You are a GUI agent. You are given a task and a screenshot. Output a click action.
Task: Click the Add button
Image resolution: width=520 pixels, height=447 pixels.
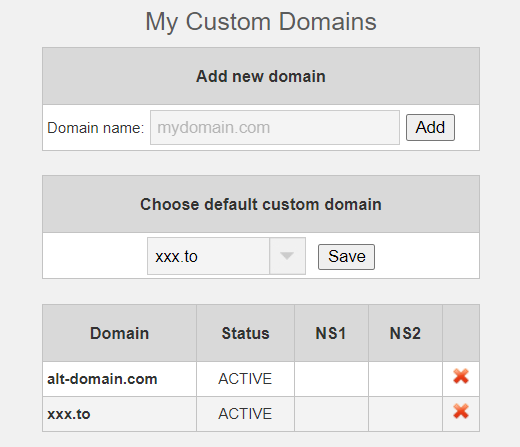point(430,127)
